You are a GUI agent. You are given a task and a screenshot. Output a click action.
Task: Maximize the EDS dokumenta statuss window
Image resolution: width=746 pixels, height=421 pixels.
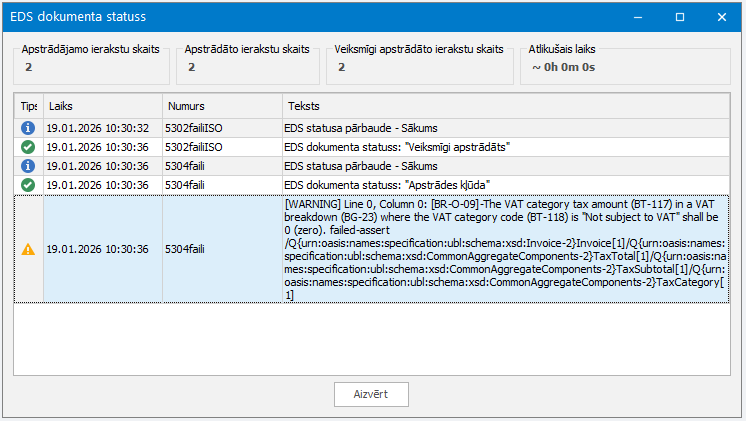tap(680, 17)
